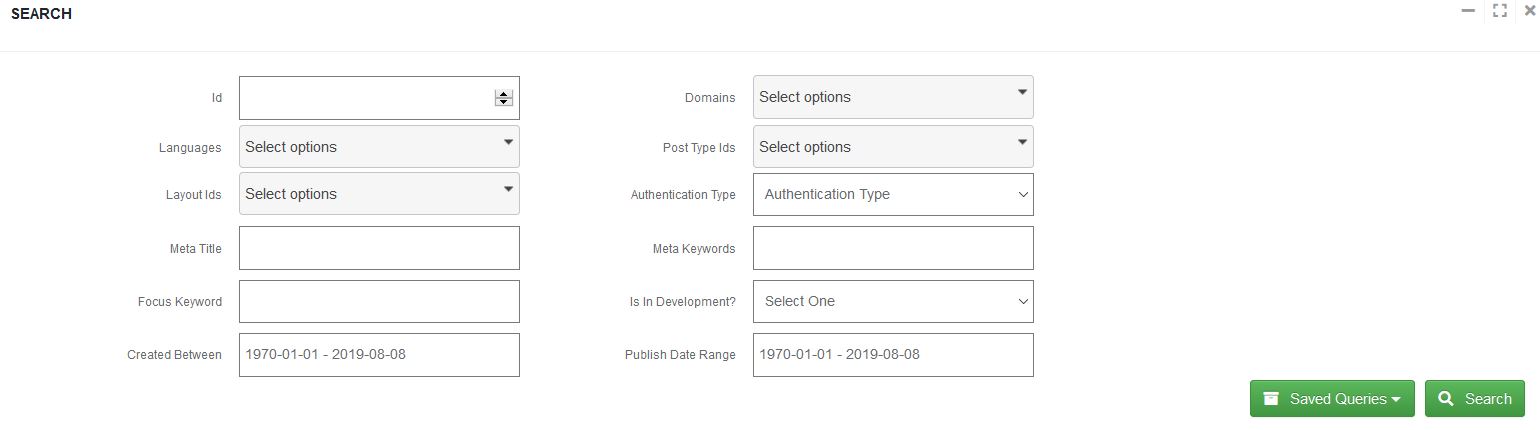Minimize the Search panel
This screenshot has width=1540, height=430.
[1468, 11]
